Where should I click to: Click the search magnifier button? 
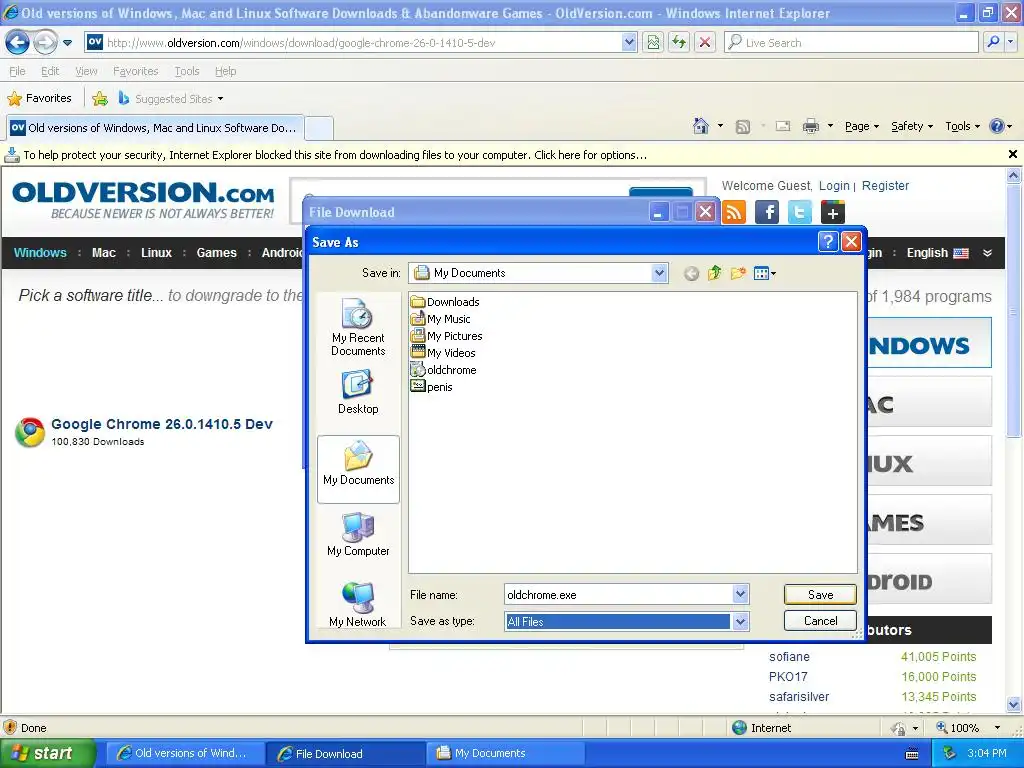[993, 42]
